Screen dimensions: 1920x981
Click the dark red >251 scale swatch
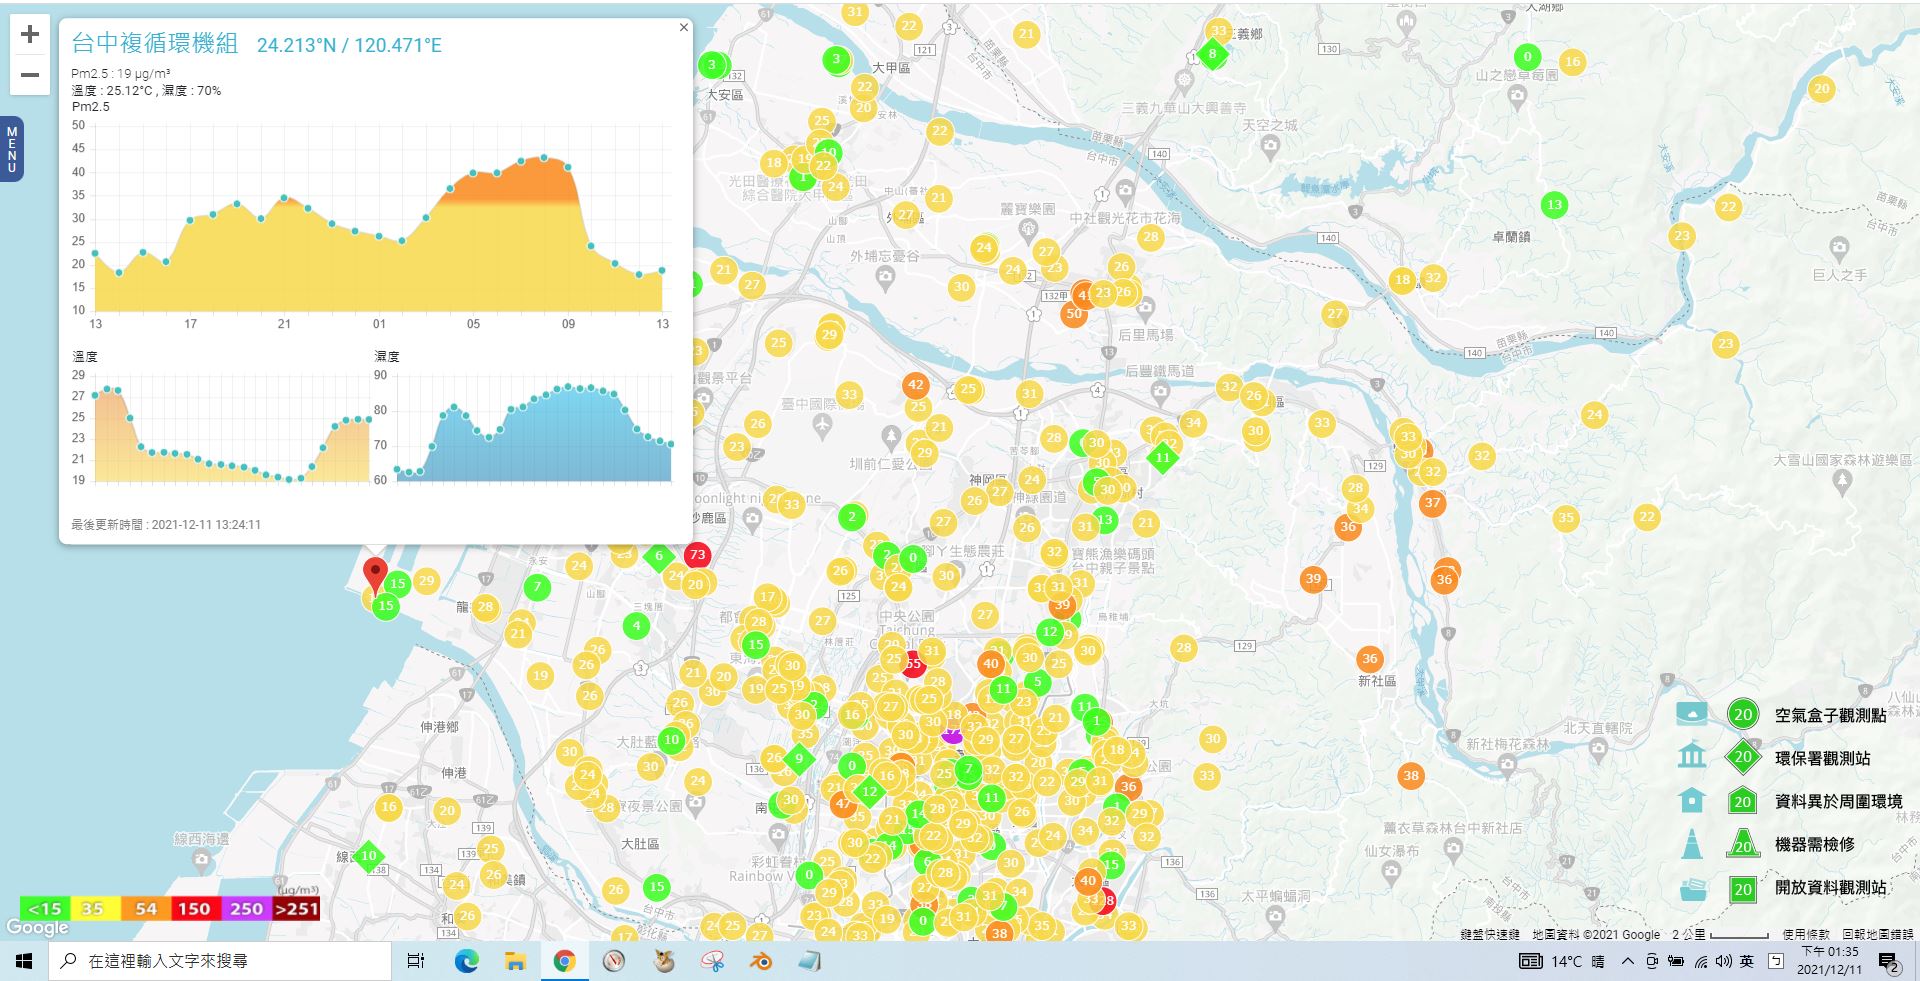point(295,908)
